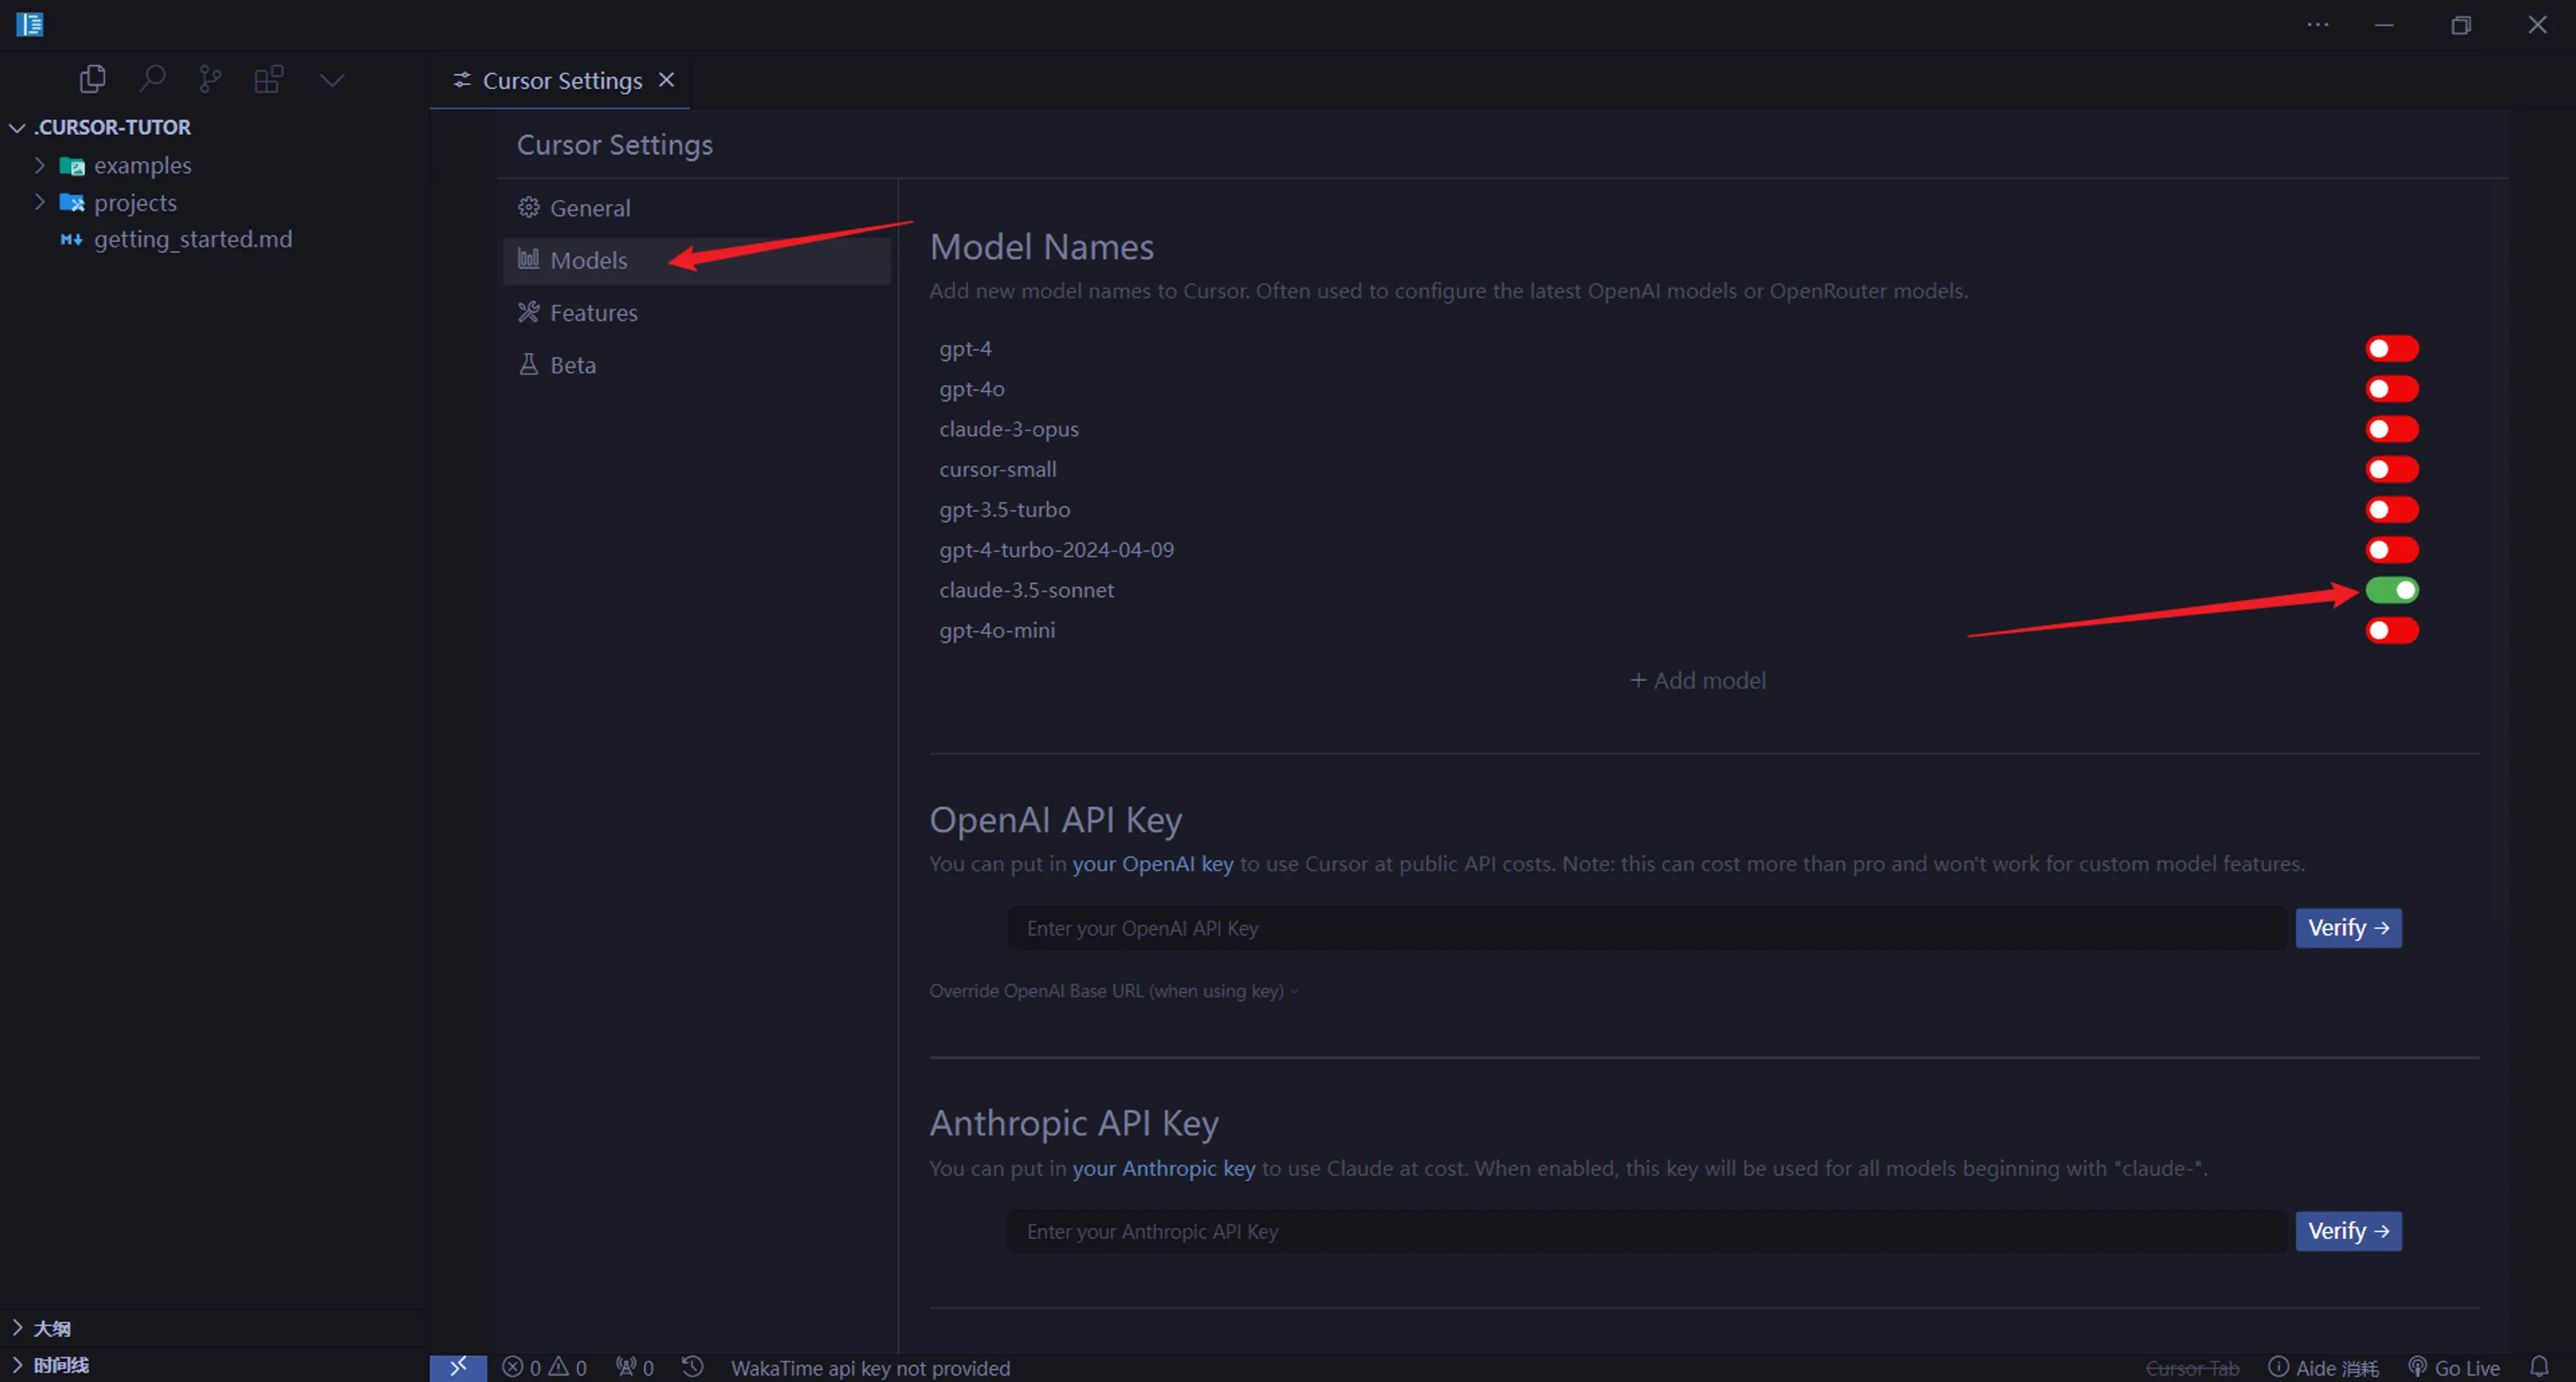Click the remote window icon in status bar
Screen dimensions: 2576x1382
458,1367
